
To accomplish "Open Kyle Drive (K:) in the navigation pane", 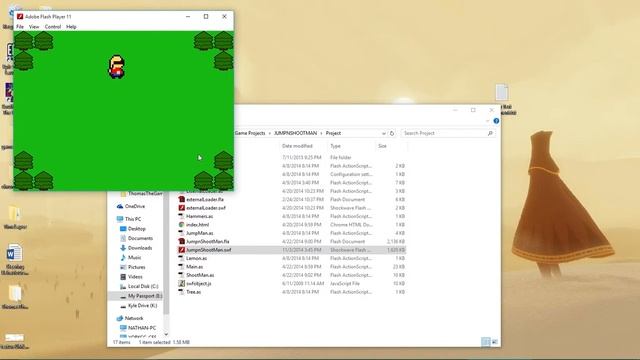I will [x=142, y=305].
